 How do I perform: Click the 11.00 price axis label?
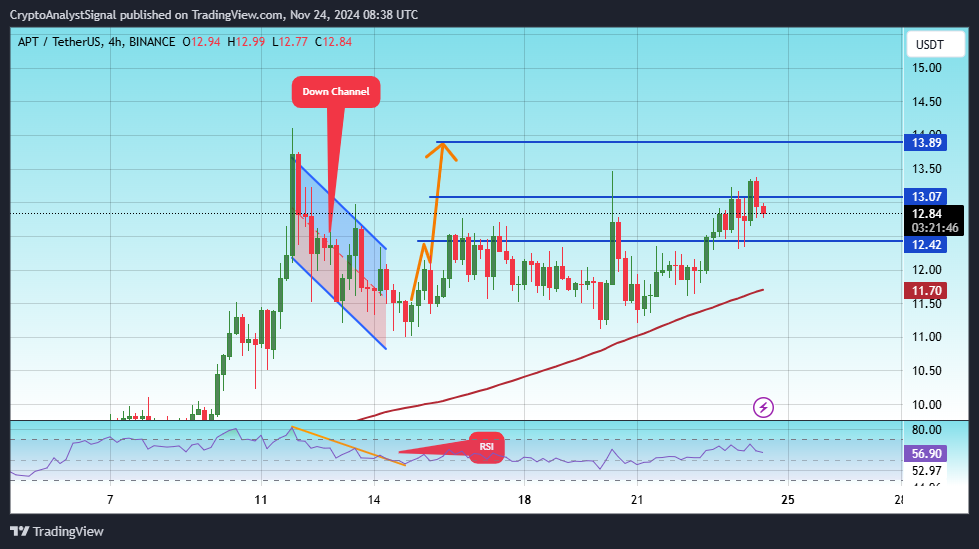click(x=927, y=337)
